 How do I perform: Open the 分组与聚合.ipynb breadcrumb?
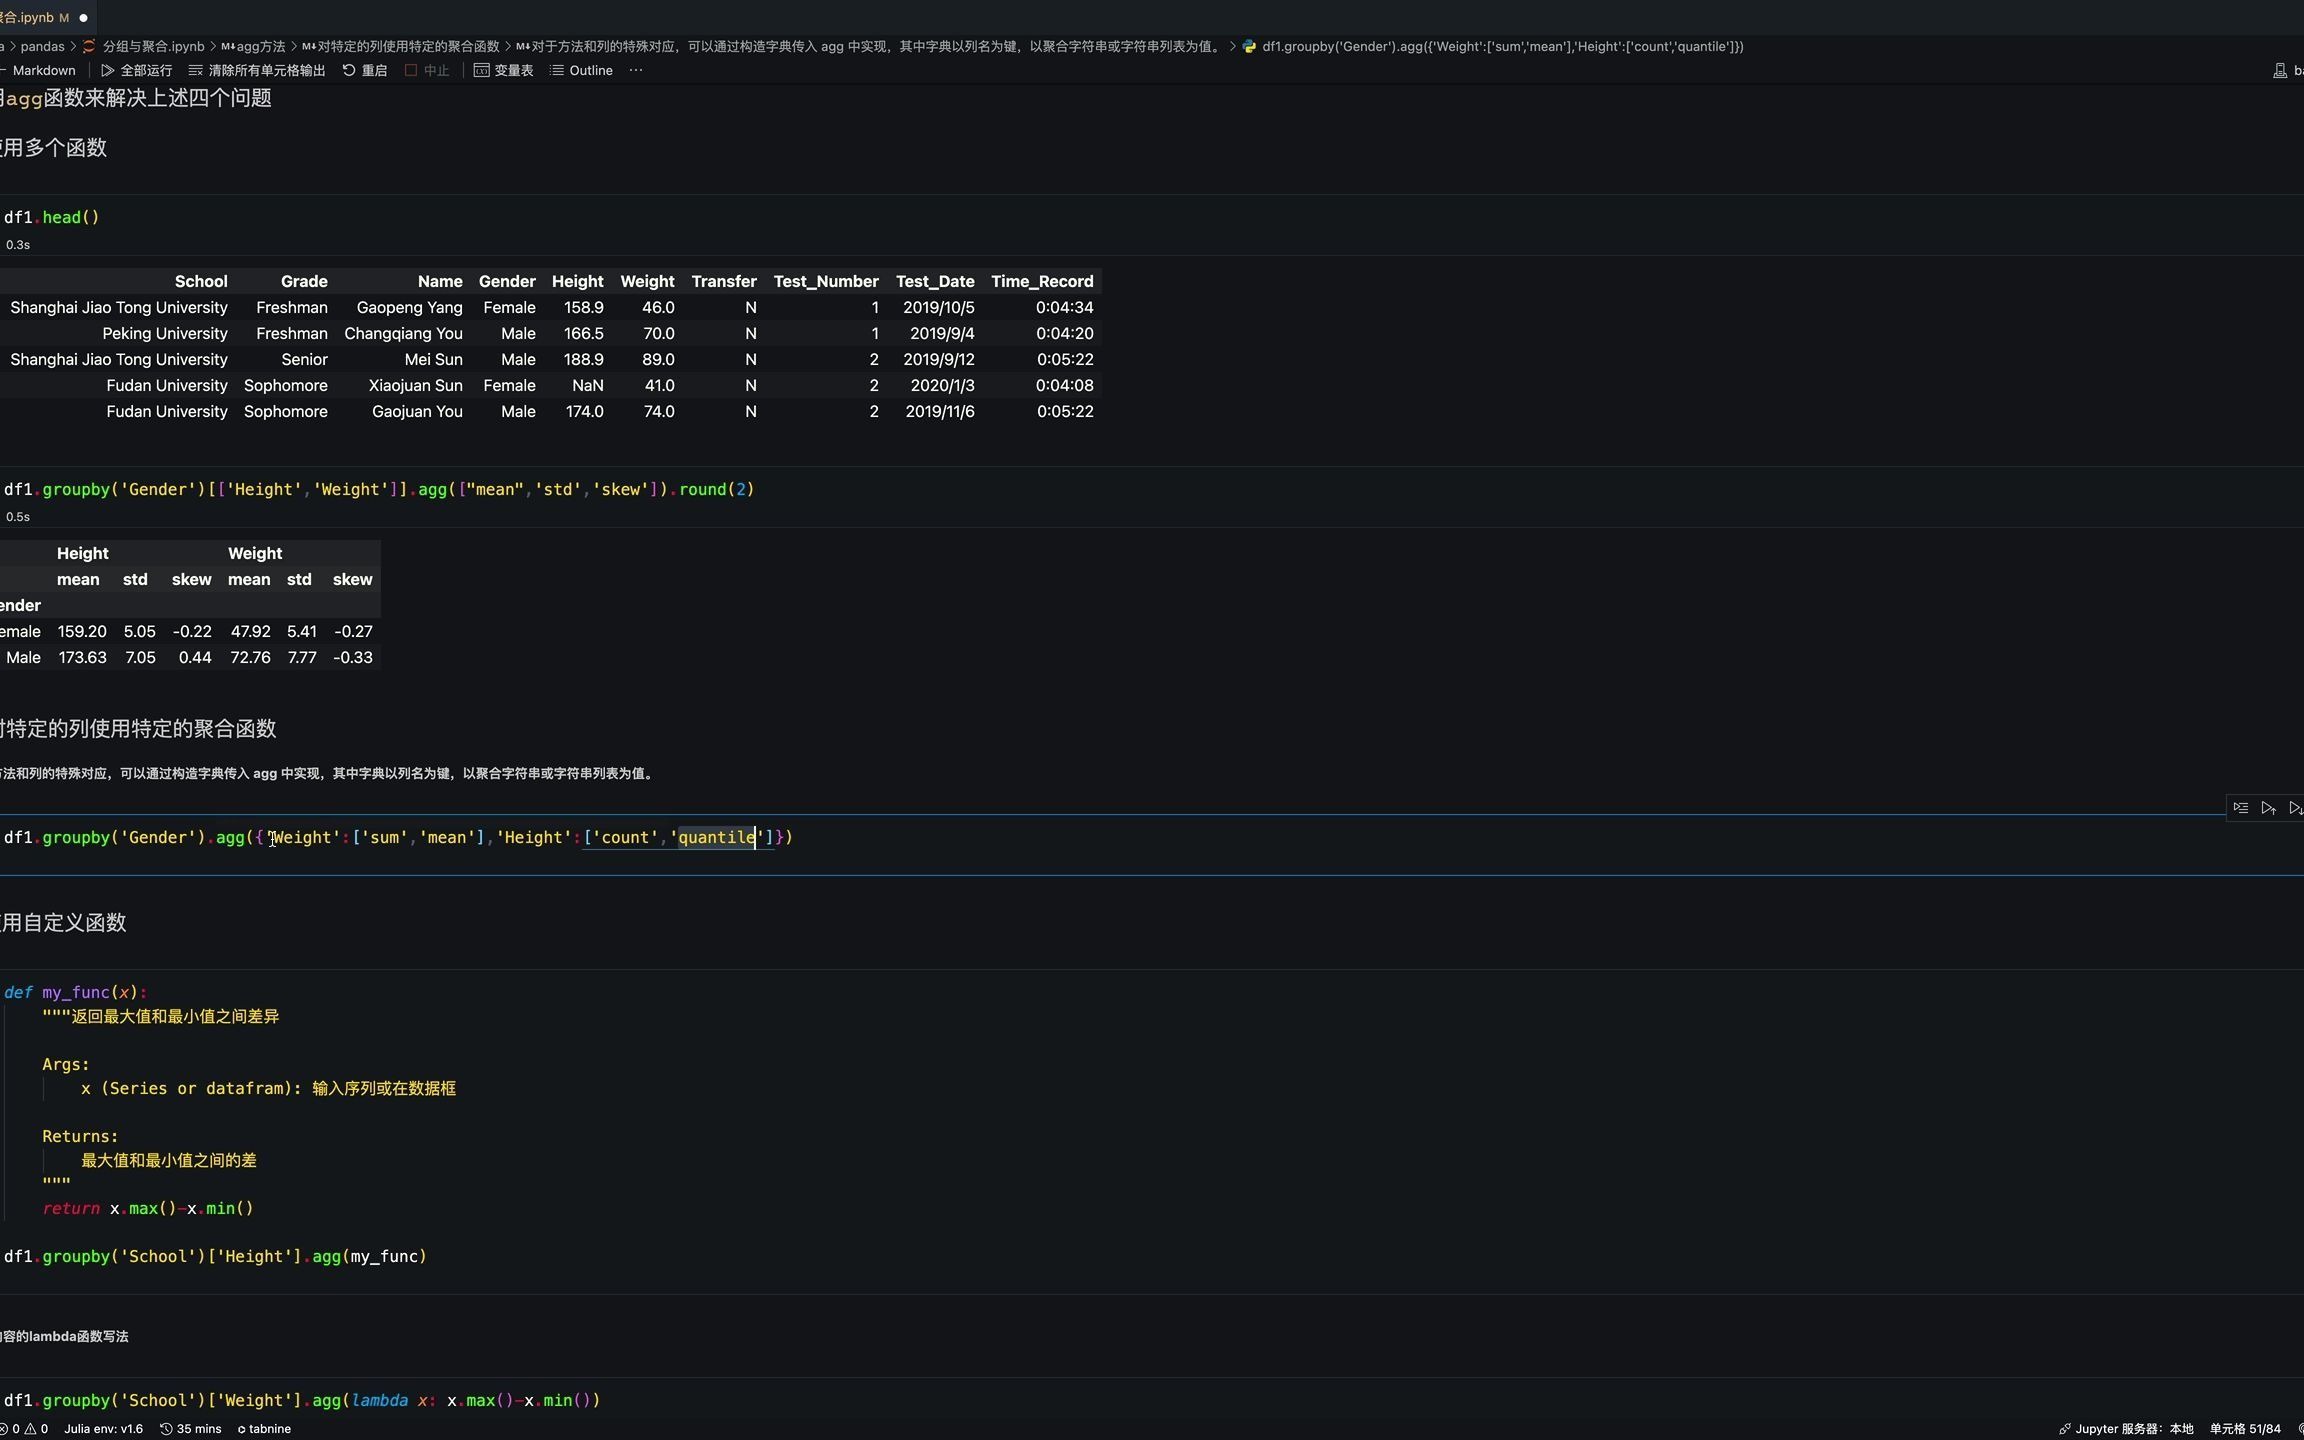pos(153,46)
